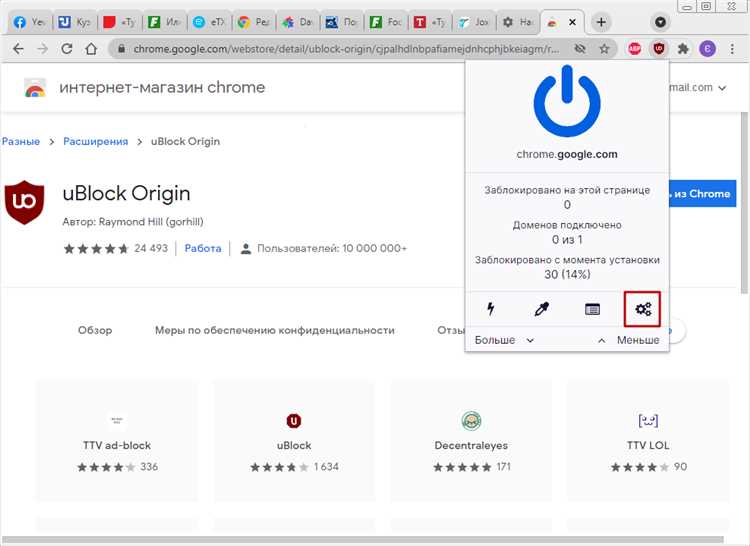Go back with the back arrow
Image resolution: width=750 pixels, height=546 pixels.
pos(18,48)
